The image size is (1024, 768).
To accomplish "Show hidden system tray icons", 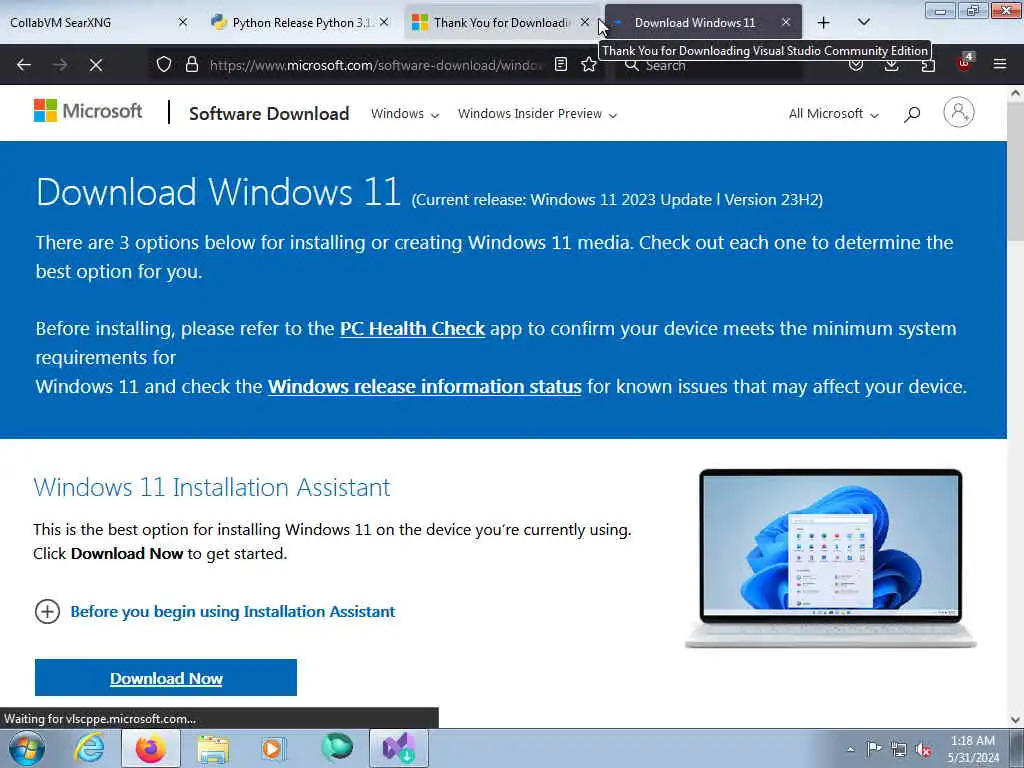I will (850, 749).
